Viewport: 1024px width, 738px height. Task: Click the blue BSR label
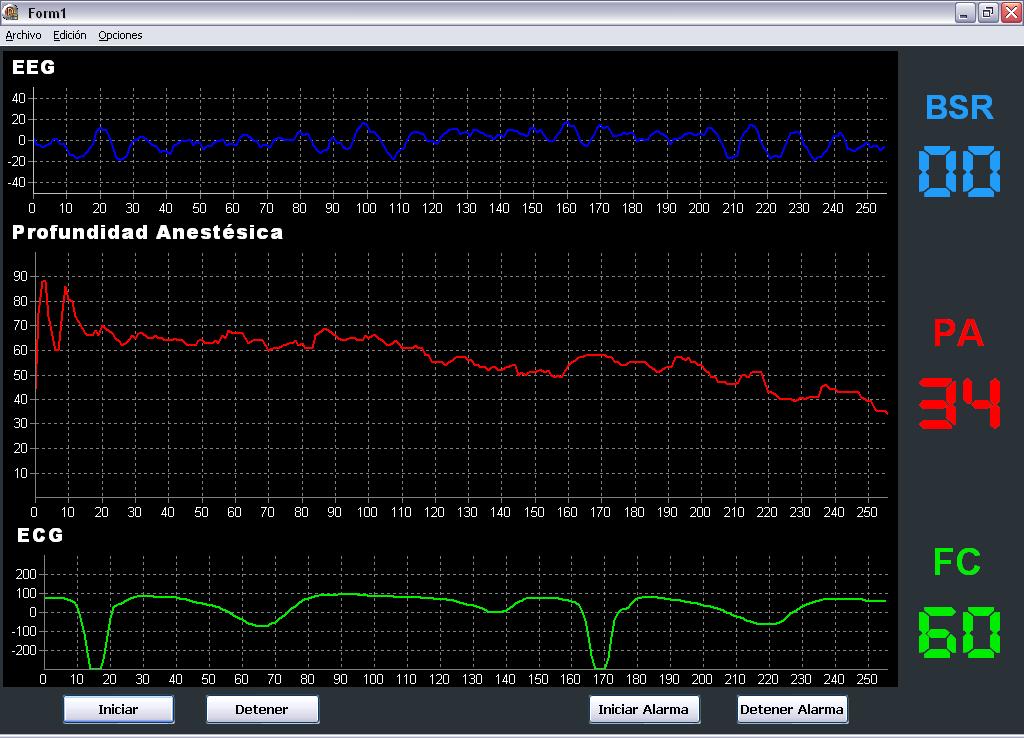coord(959,107)
